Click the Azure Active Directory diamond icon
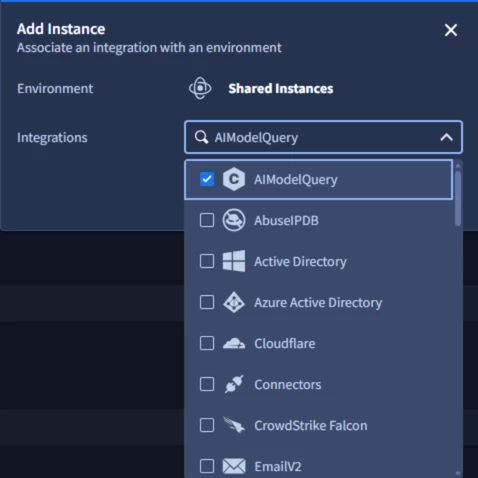 pos(234,302)
